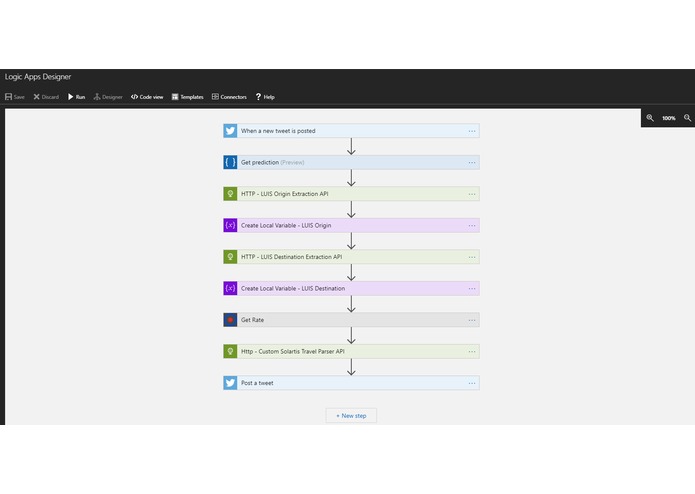
Task: Click the green HTTP icon for LUIS Origin Extraction
Action: click(x=230, y=194)
